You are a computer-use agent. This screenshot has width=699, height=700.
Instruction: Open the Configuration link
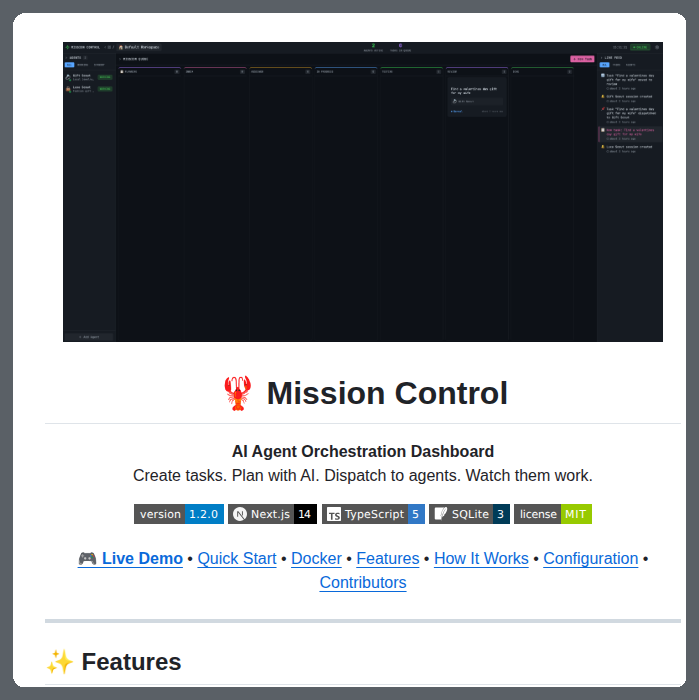click(591, 558)
